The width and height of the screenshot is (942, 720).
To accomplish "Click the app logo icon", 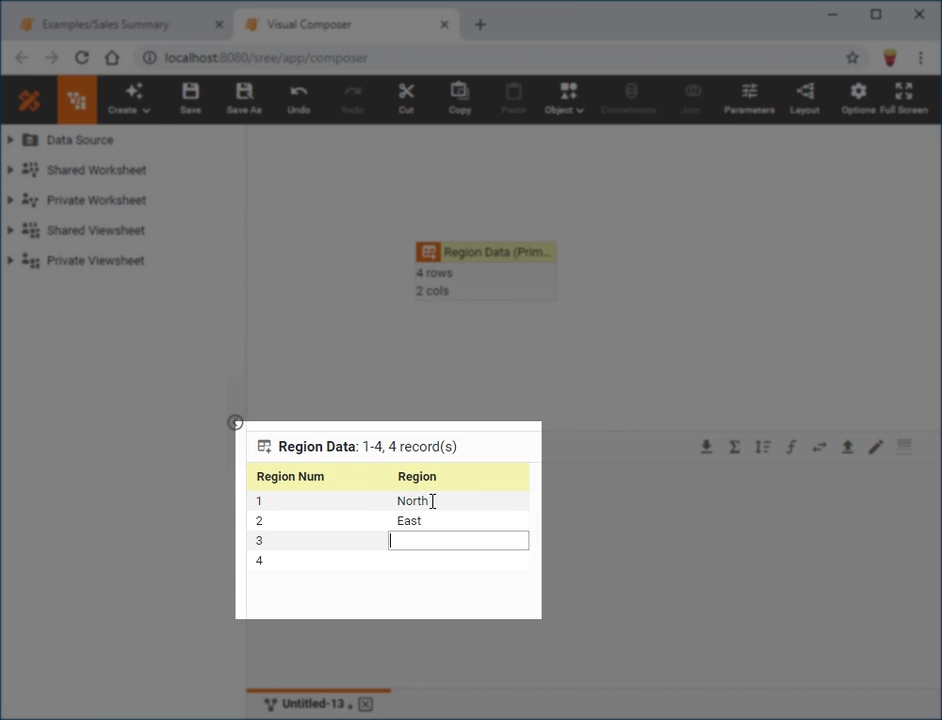I will click(29, 100).
